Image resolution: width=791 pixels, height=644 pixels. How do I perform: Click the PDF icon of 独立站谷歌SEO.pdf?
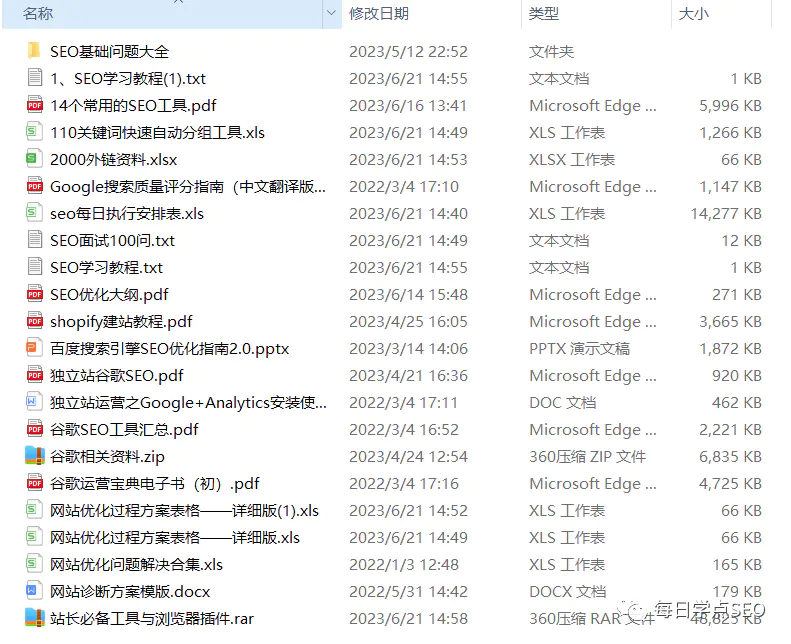coord(34,375)
